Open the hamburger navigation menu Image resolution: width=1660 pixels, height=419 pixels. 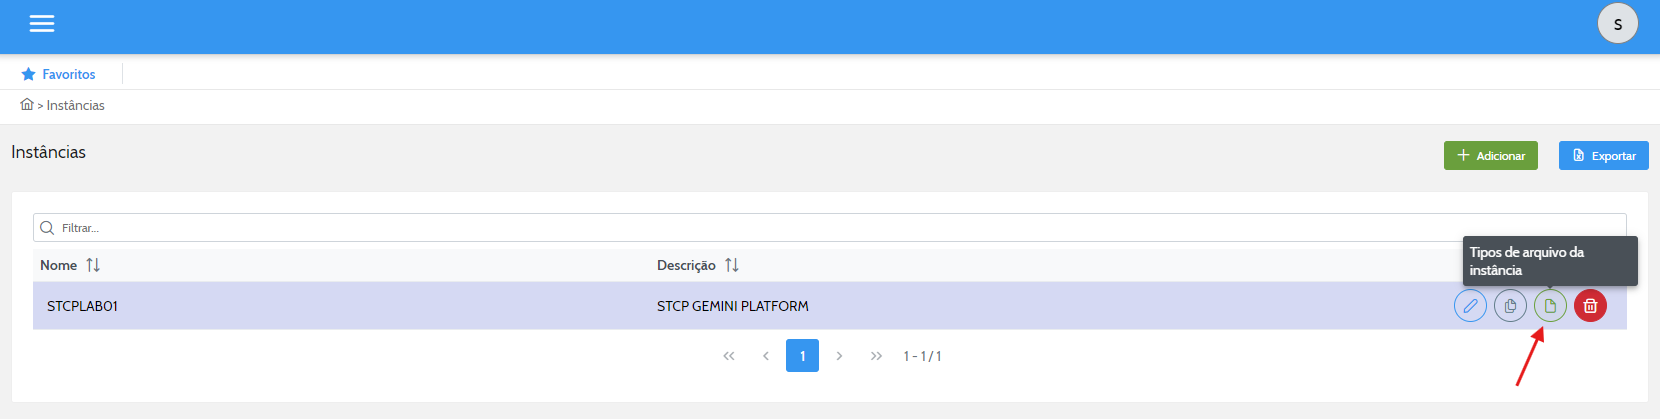coord(42,23)
